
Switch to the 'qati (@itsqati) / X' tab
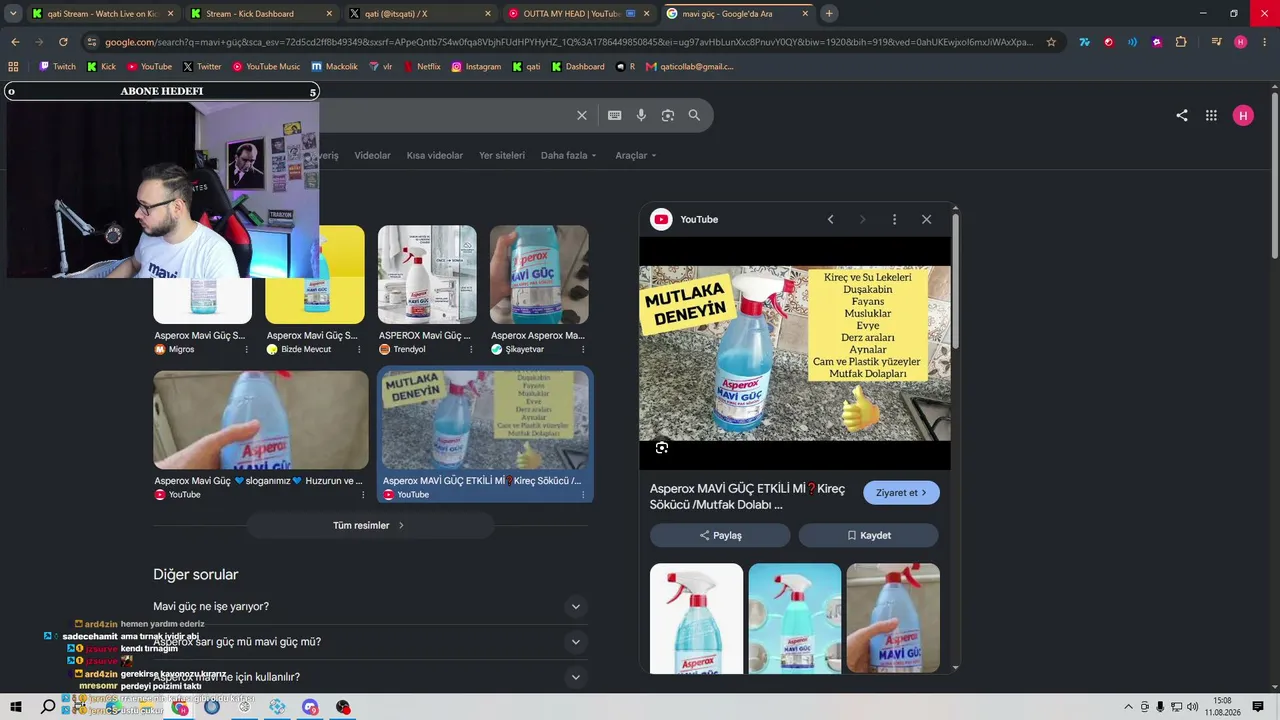pyautogui.click(x=420, y=14)
